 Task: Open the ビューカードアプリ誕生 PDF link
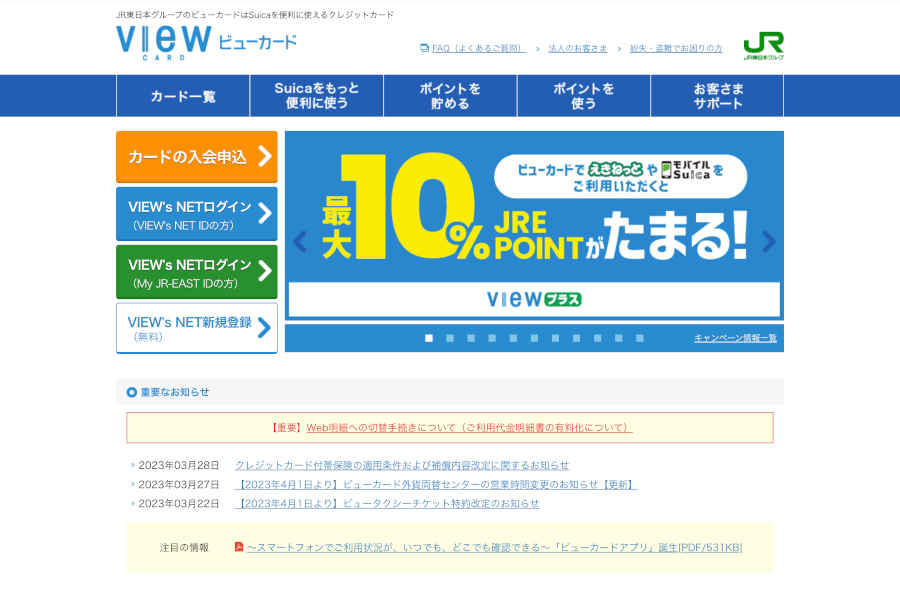tap(494, 548)
